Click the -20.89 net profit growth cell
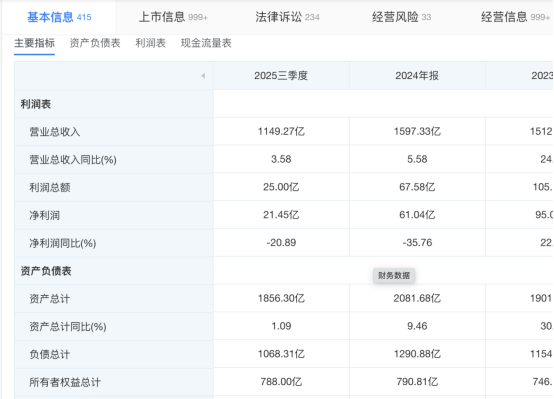This screenshot has height=399, width=554. click(x=281, y=243)
